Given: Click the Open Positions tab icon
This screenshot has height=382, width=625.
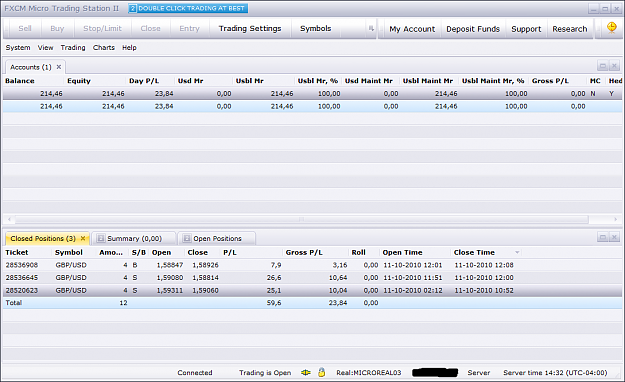Looking at the screenshot, I should [x=187, y=238].
